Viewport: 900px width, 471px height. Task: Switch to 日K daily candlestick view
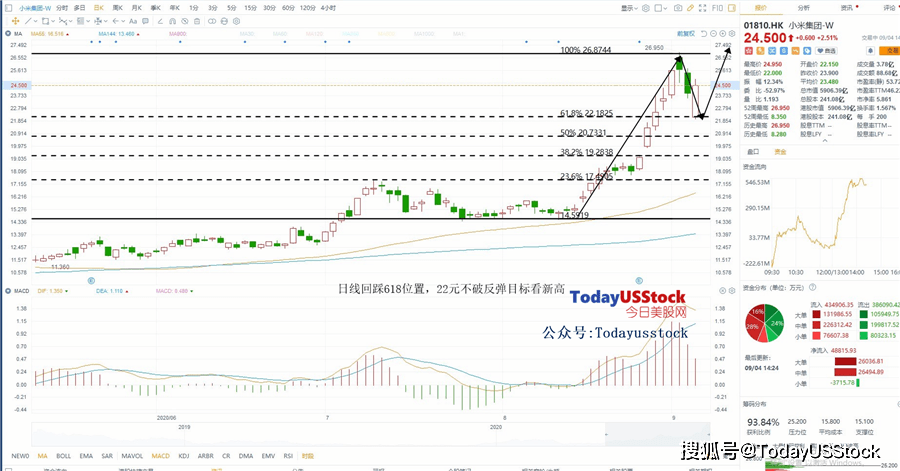pos(99,8)
